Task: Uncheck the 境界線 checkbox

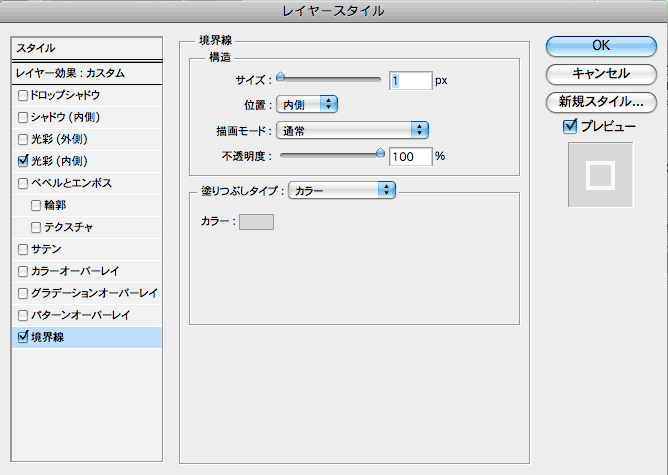Action: 23,337
